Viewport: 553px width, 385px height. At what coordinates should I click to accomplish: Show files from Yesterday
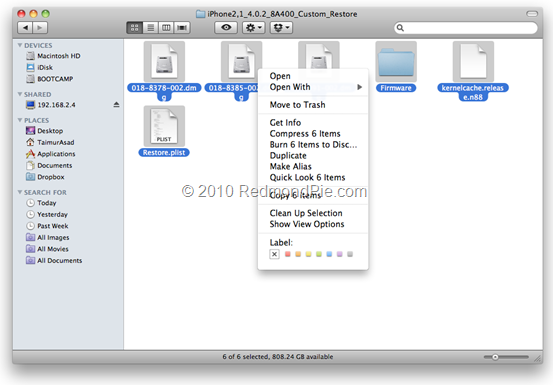coord(47,214)
